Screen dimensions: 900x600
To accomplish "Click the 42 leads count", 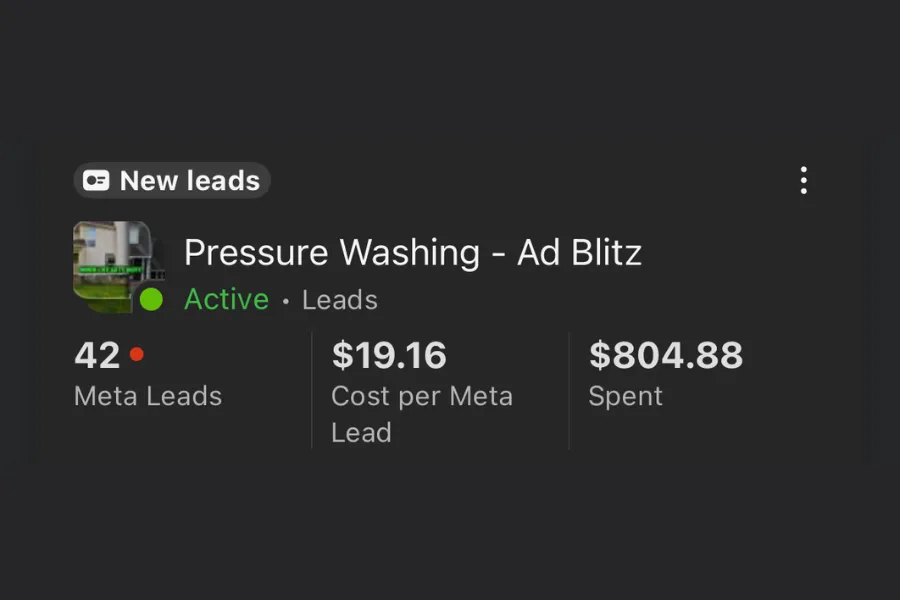I will tap(97, 355).
